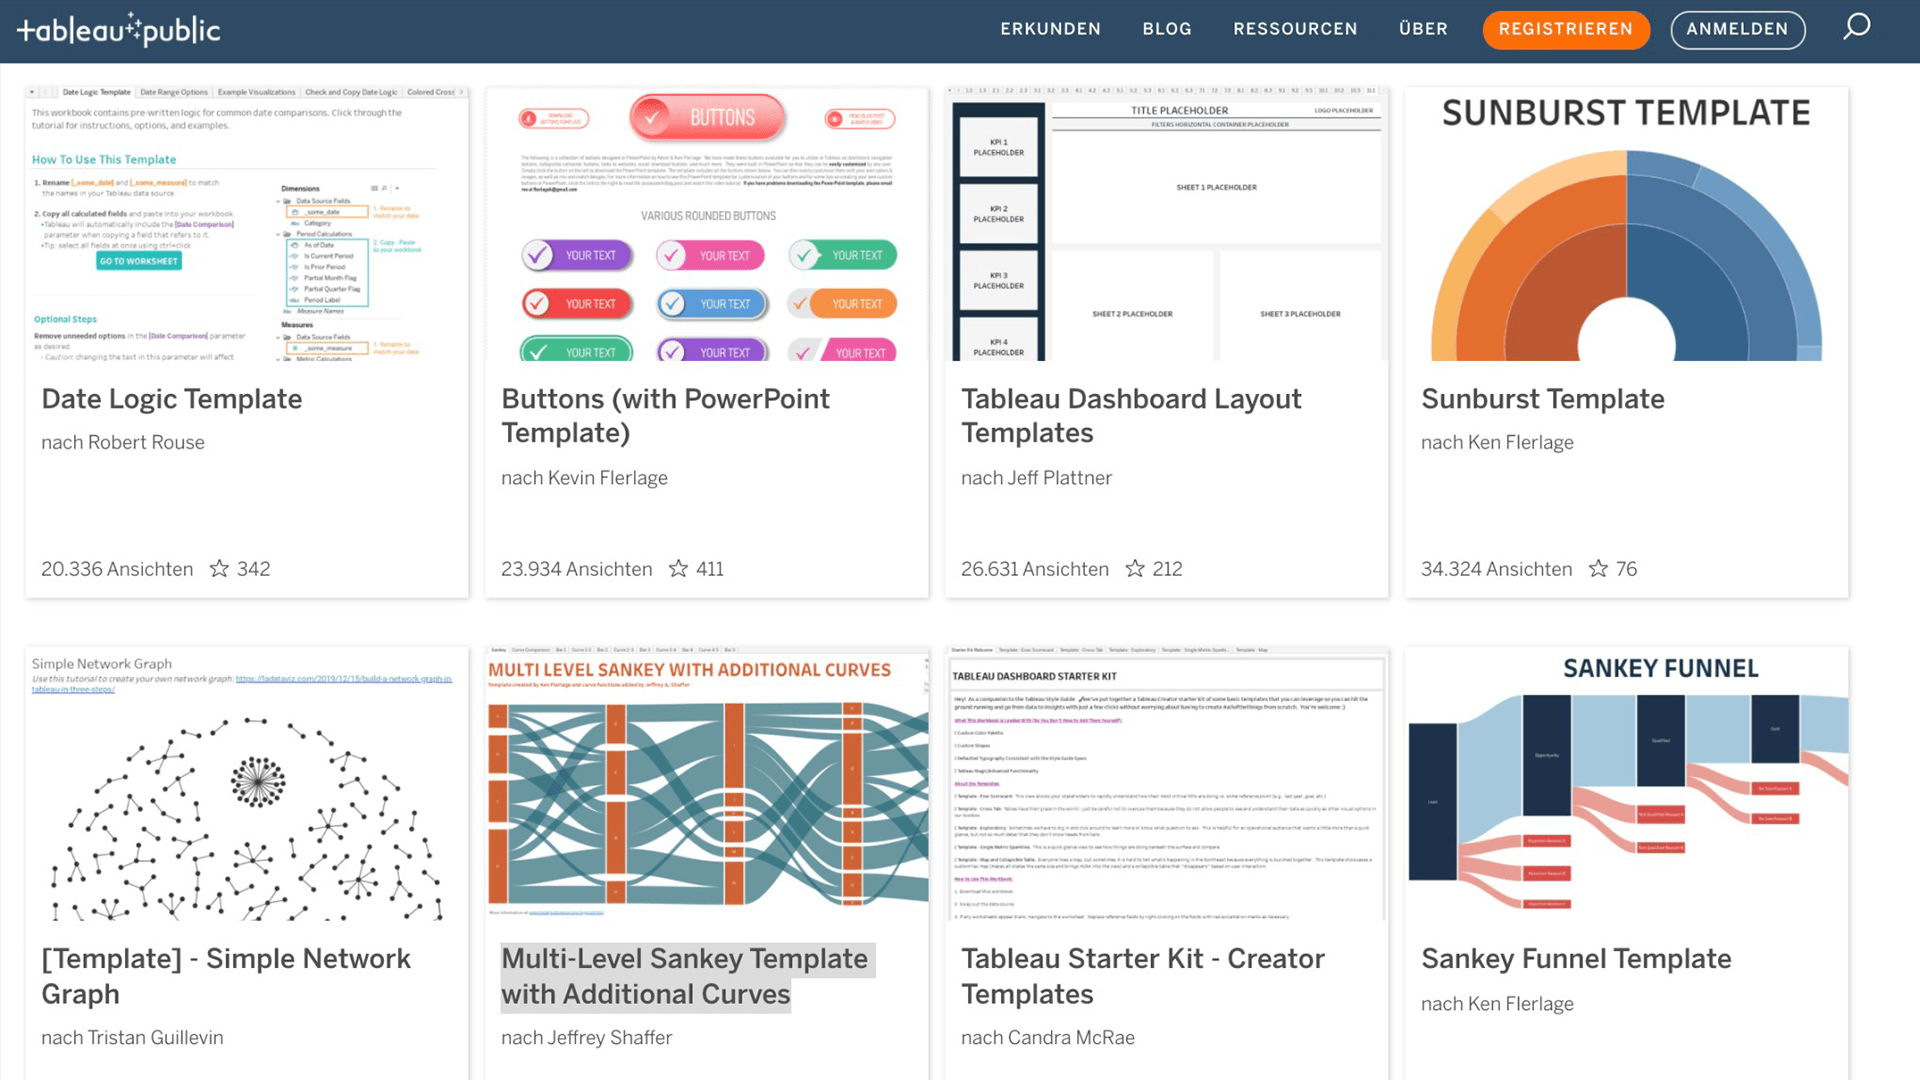
Task: Open author Robert Rouse's profile link
Action: 146,442
